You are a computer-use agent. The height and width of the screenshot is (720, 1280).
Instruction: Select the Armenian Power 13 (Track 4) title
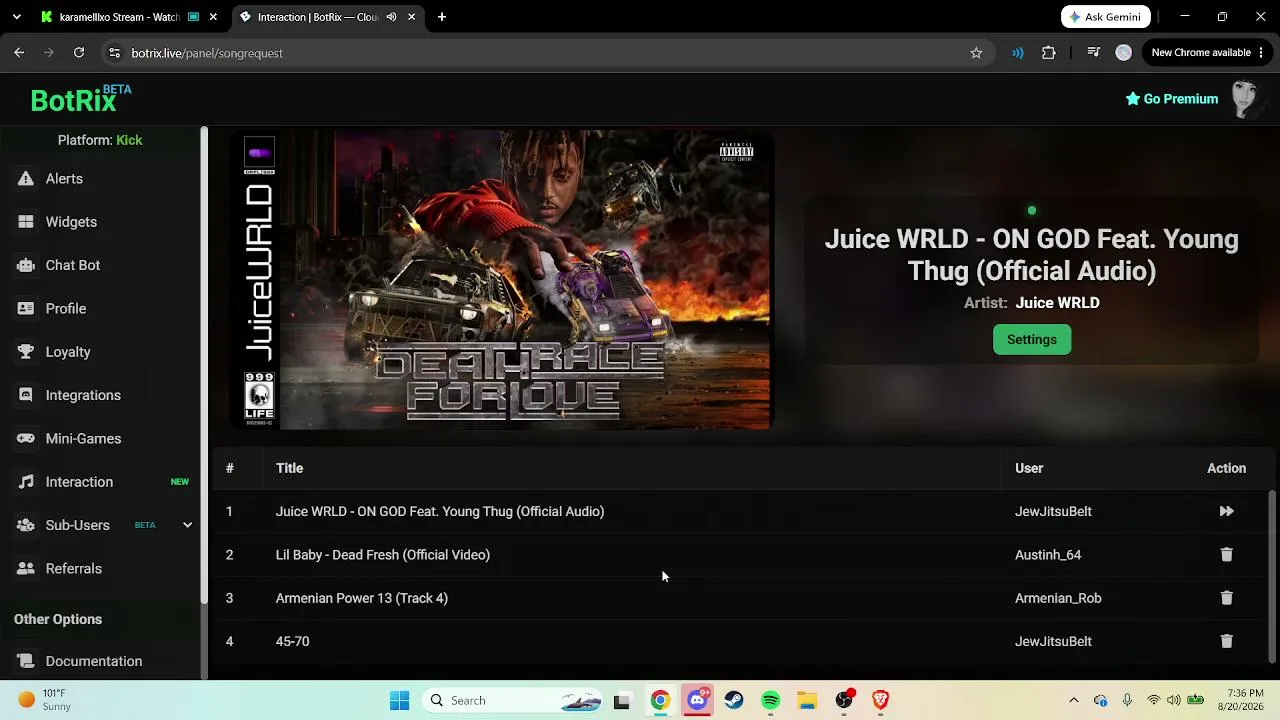362,598
